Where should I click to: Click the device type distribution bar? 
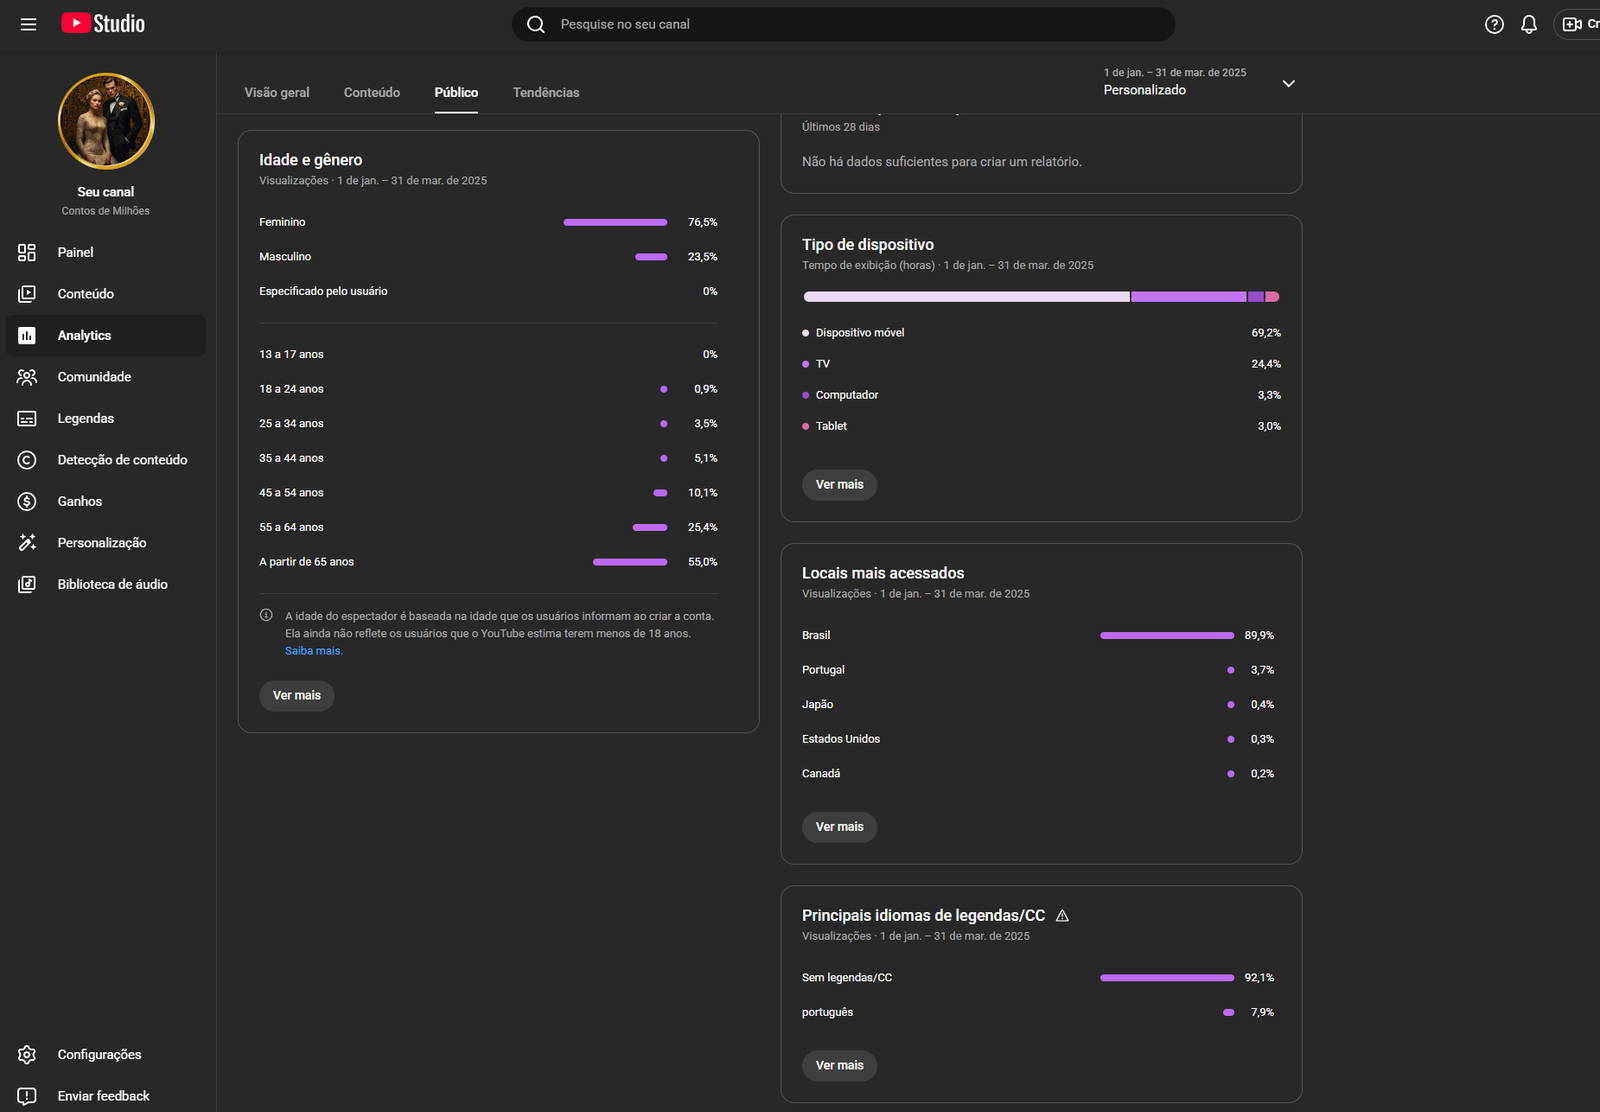pos(1040,297)
